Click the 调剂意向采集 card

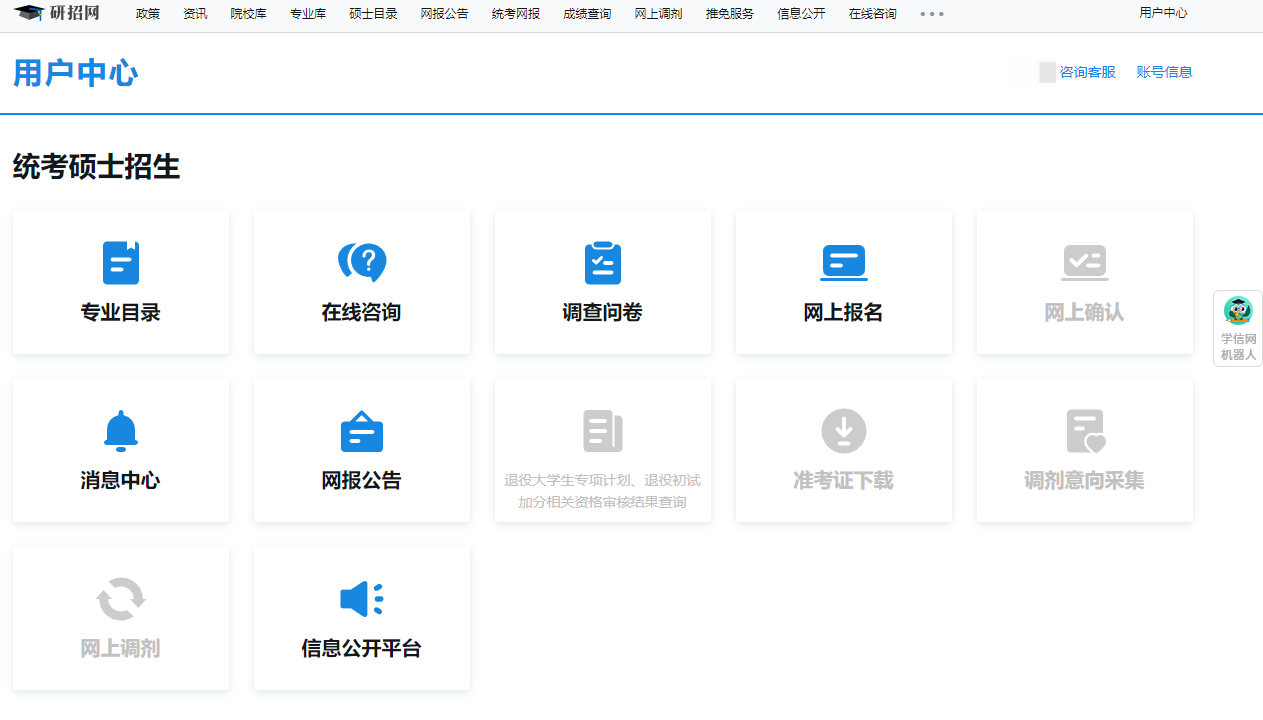[1085, 450]
